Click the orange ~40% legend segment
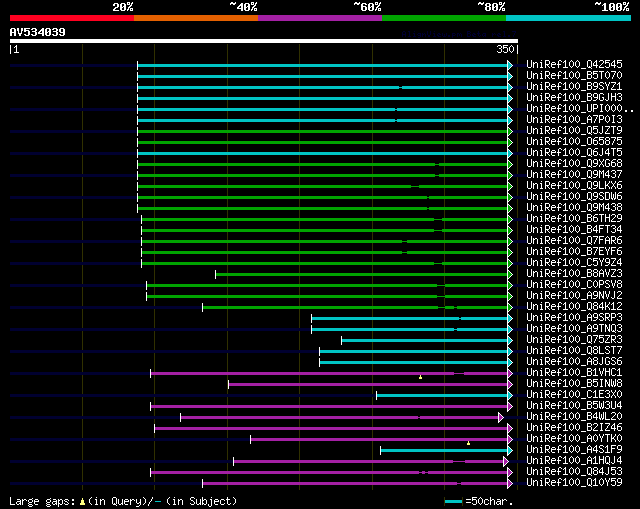The image size is (640, 509). [196, 18]
